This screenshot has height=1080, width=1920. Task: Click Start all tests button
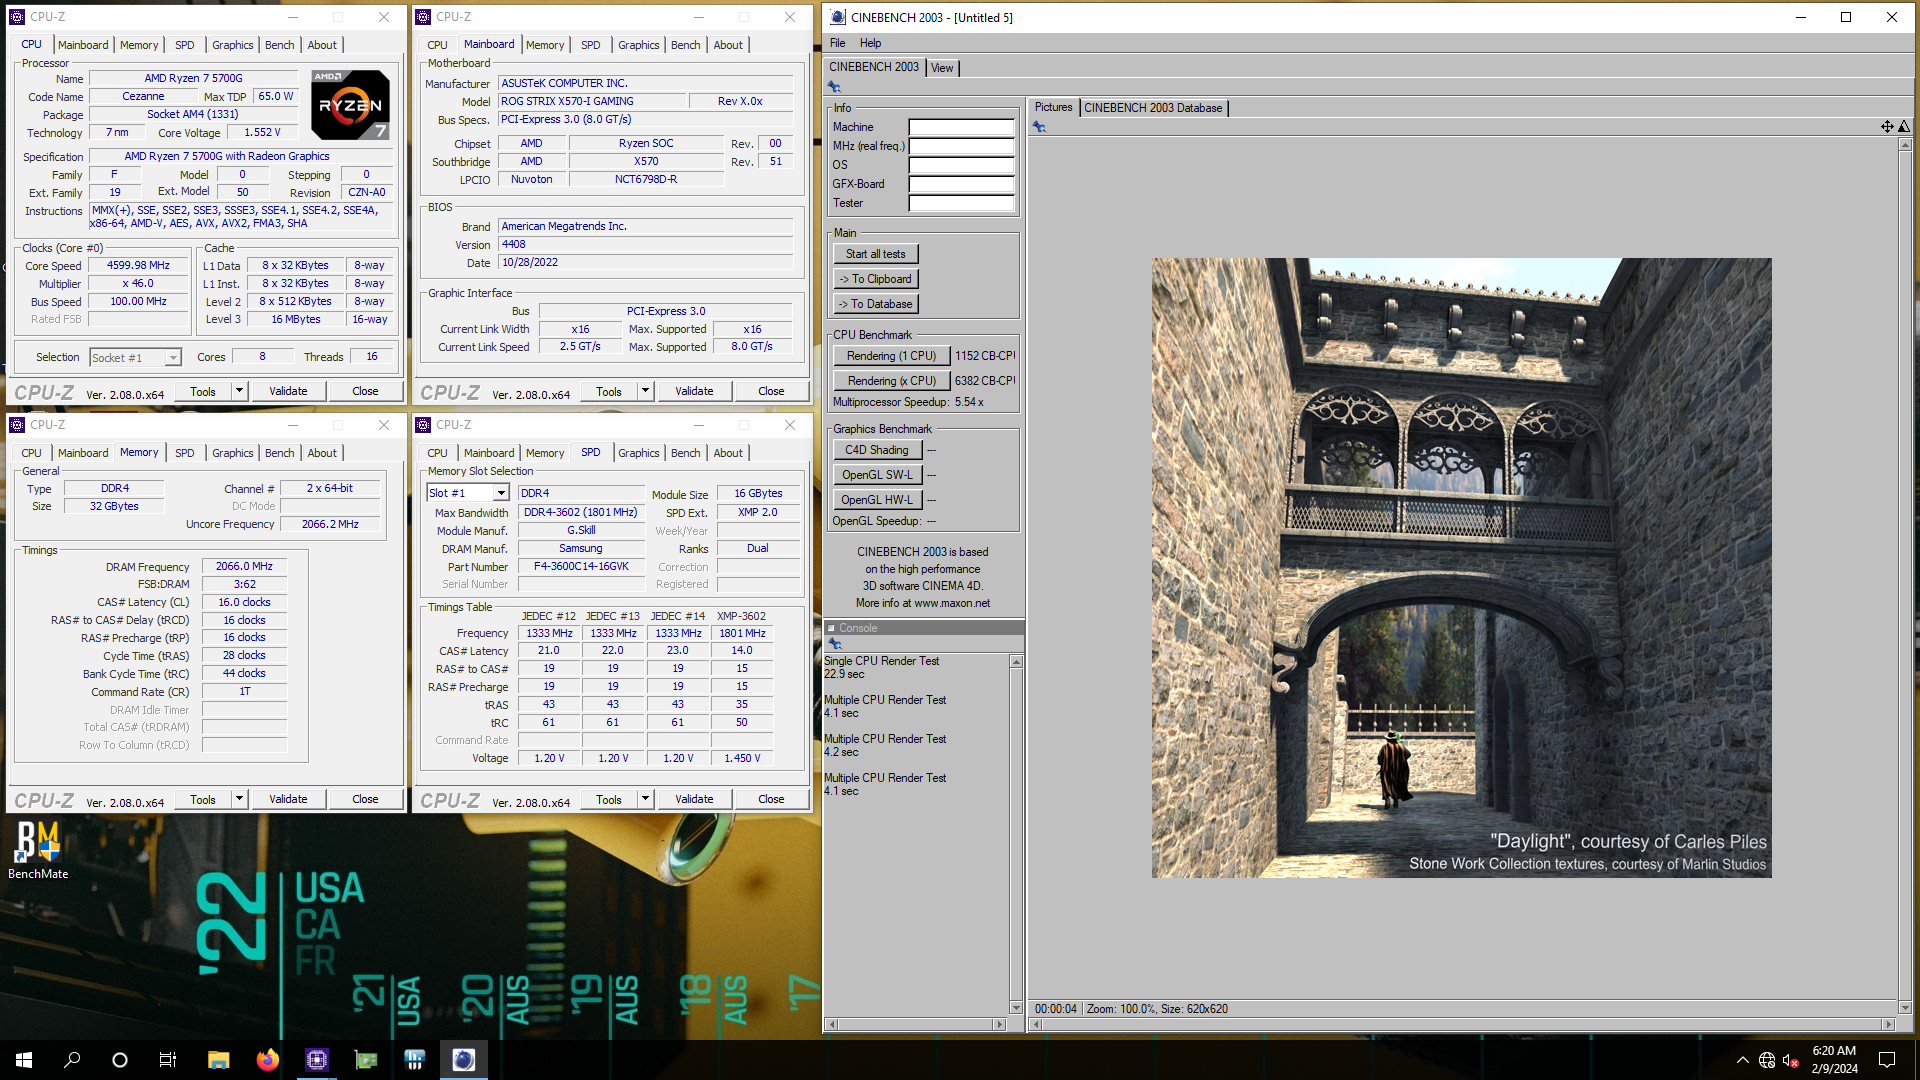coord(876,254)
